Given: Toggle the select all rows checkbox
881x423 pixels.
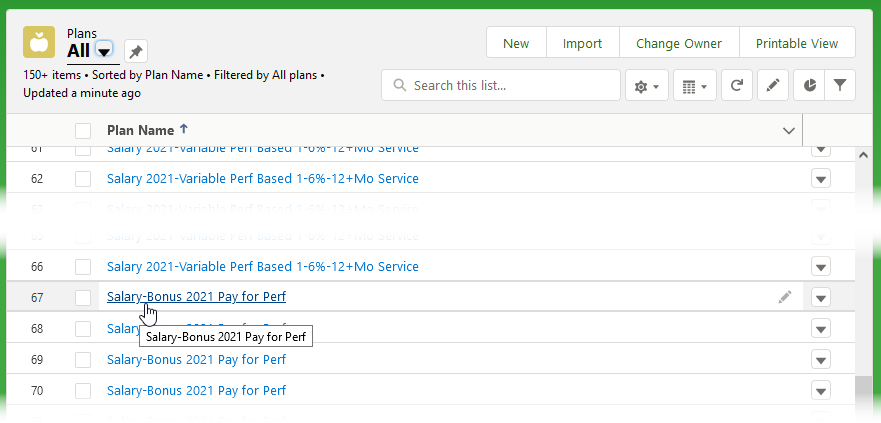Looking at the screenshot, I should coord(83,131).
